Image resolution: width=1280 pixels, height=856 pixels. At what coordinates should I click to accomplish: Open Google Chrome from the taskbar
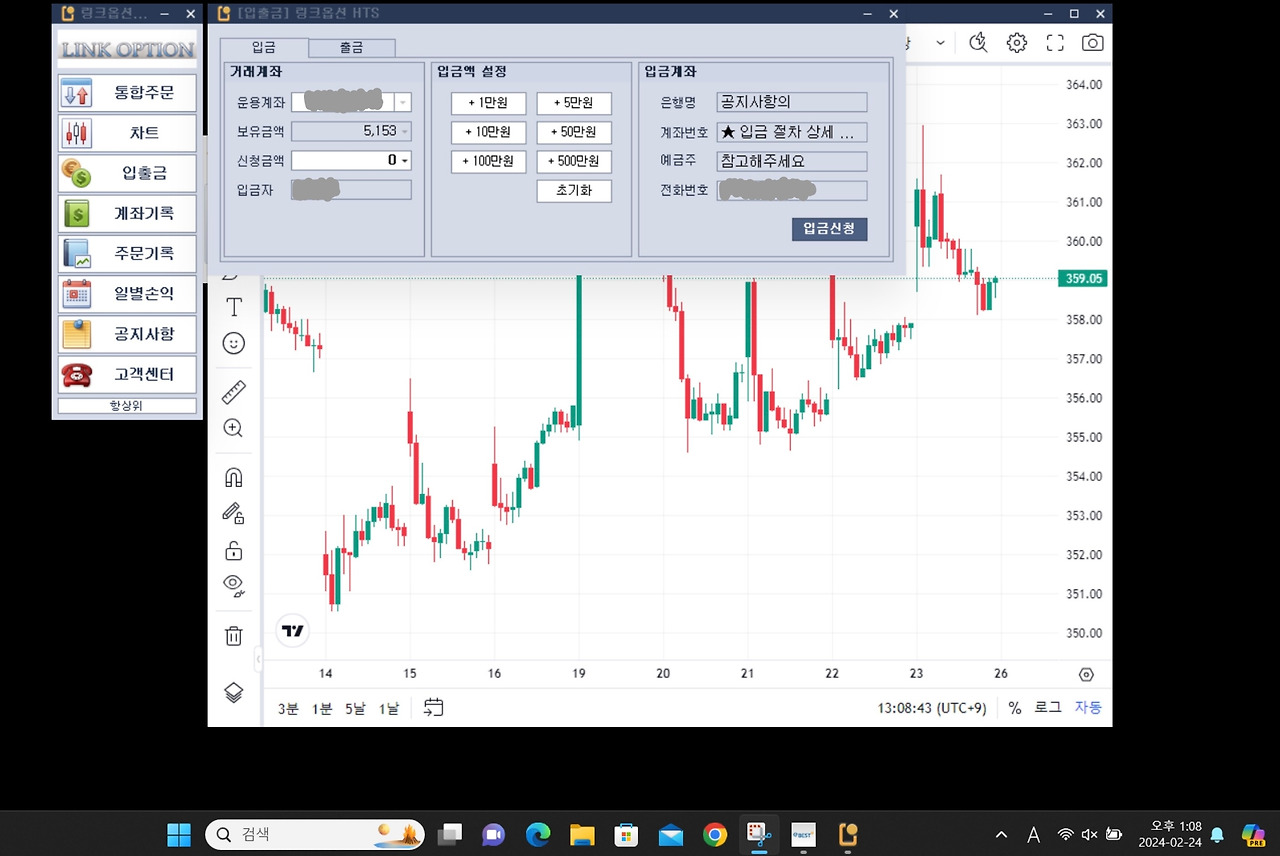(x=714, y=834)
